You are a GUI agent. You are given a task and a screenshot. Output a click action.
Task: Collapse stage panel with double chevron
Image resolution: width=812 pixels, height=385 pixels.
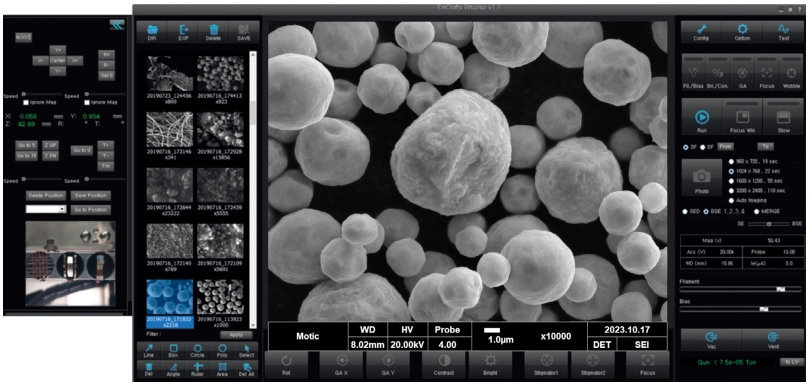pyautogui.click(x=117, y=24)
